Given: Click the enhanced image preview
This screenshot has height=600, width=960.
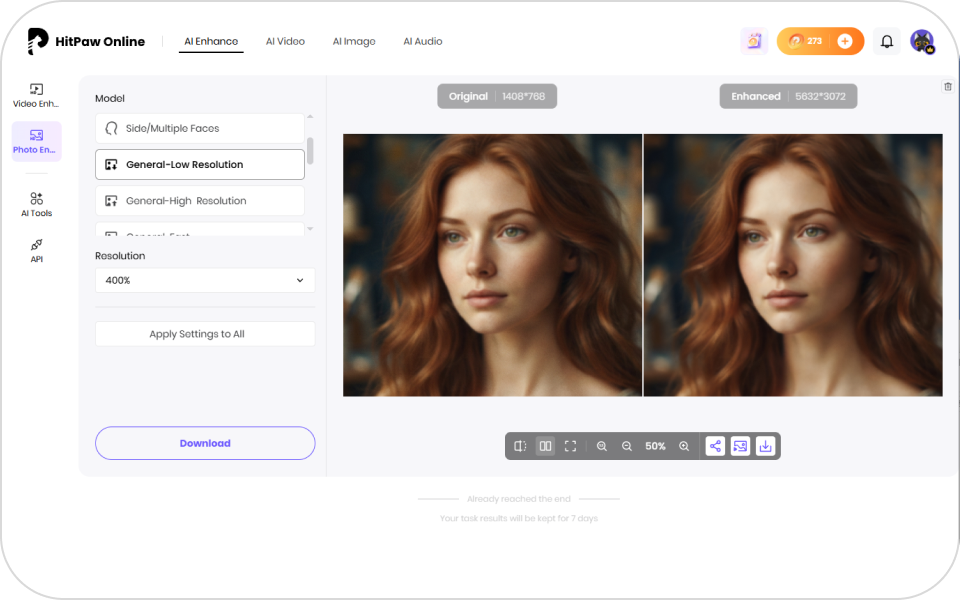Looking at the screenshot, I should (793, 265).
